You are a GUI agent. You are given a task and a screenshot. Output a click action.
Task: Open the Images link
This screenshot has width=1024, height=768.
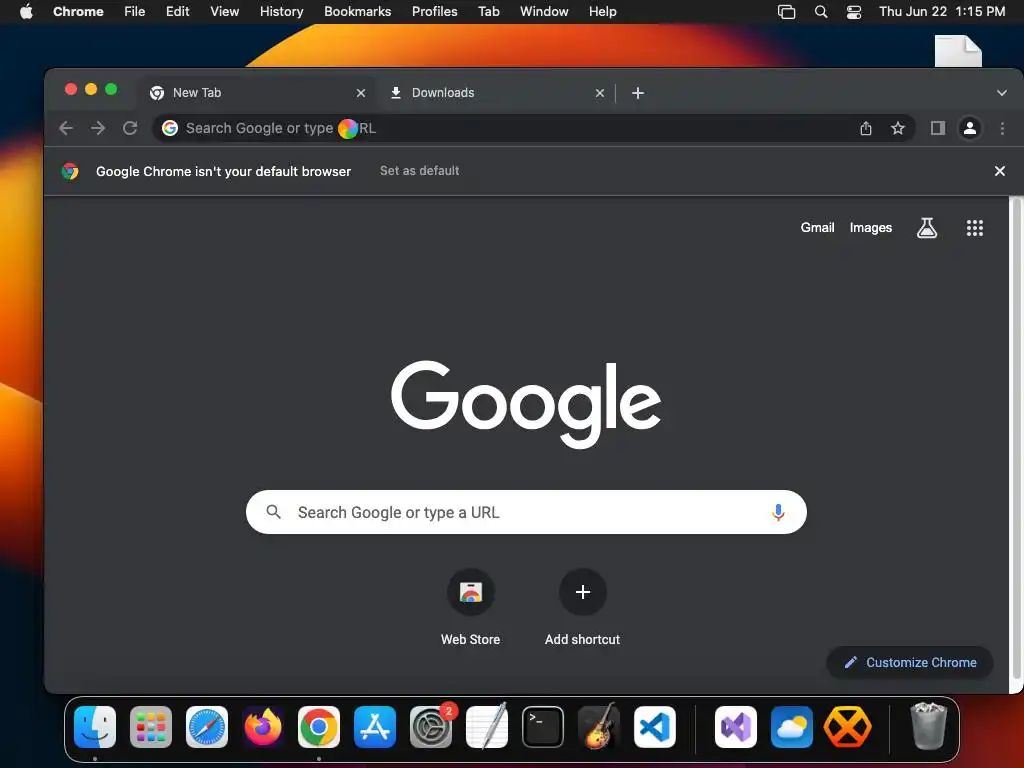click(x=871, y=227)
